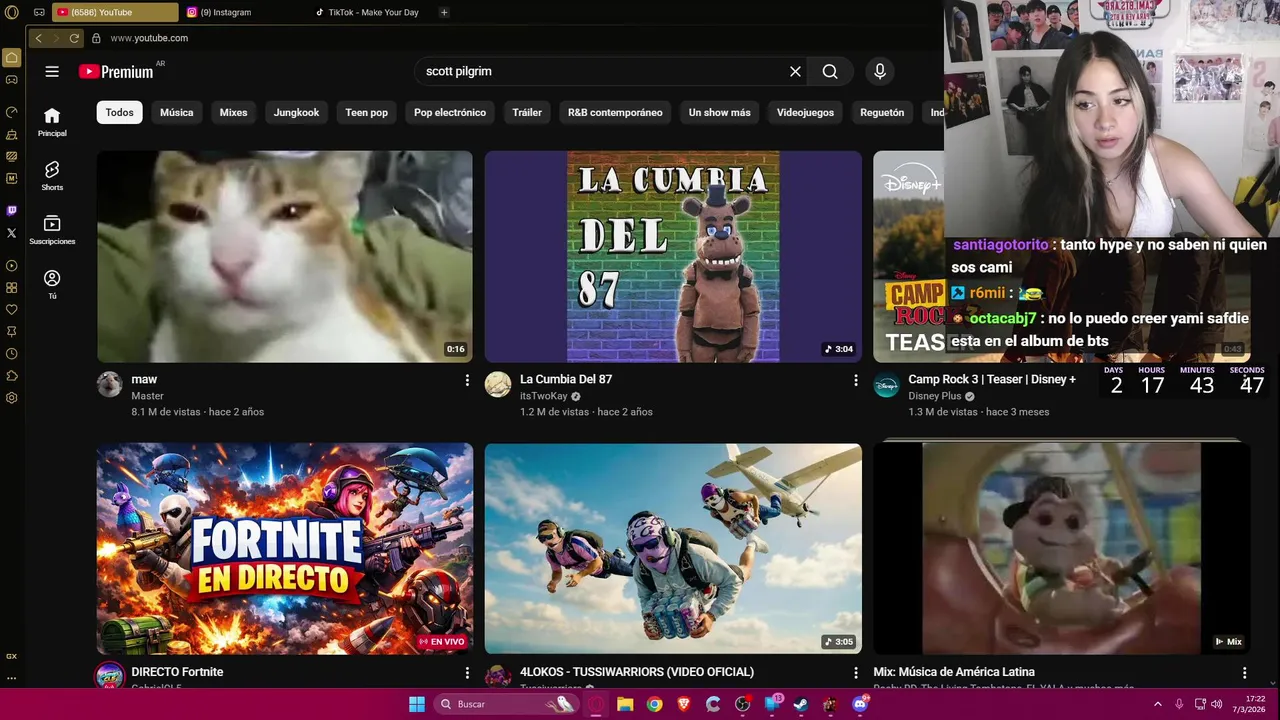Filter by Teen pop chip
Viewport: 1280px width, 720px height.
pyautogui.click(x=366, y=112)
